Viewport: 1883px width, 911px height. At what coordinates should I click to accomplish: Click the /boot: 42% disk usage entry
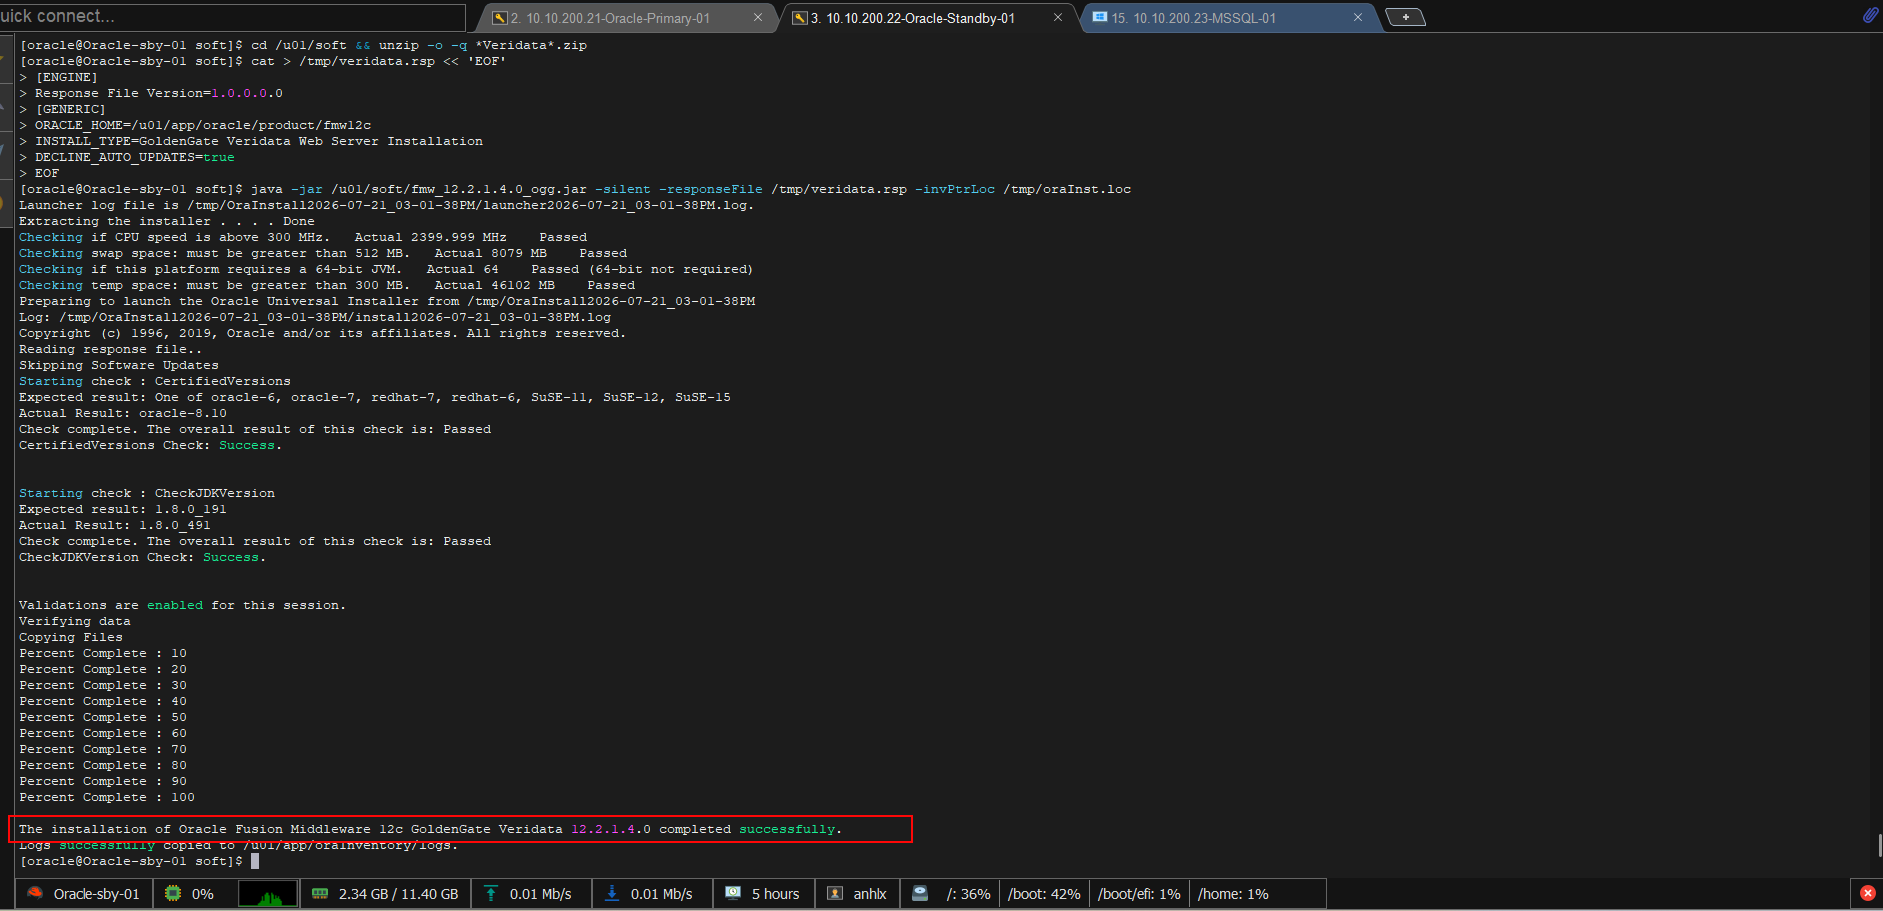(1044, 894)
